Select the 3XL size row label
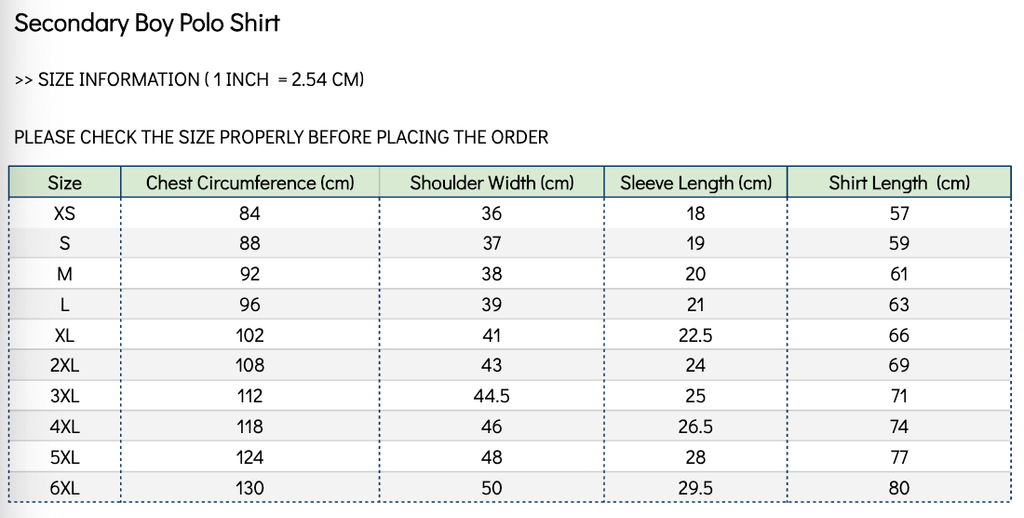Image resolution: width=1024 pixels, height=518 pixels. pos(65,396)
